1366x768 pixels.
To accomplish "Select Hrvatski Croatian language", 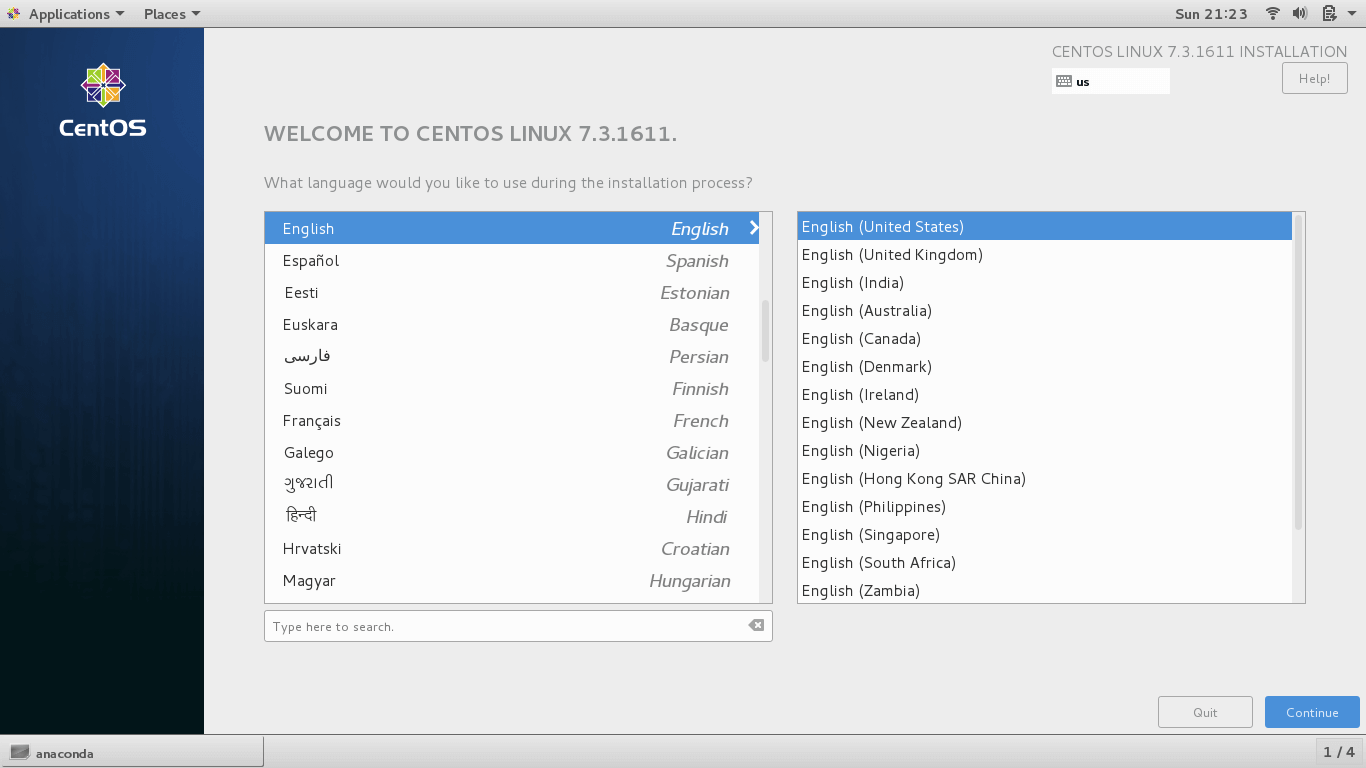I will [512, 548].
